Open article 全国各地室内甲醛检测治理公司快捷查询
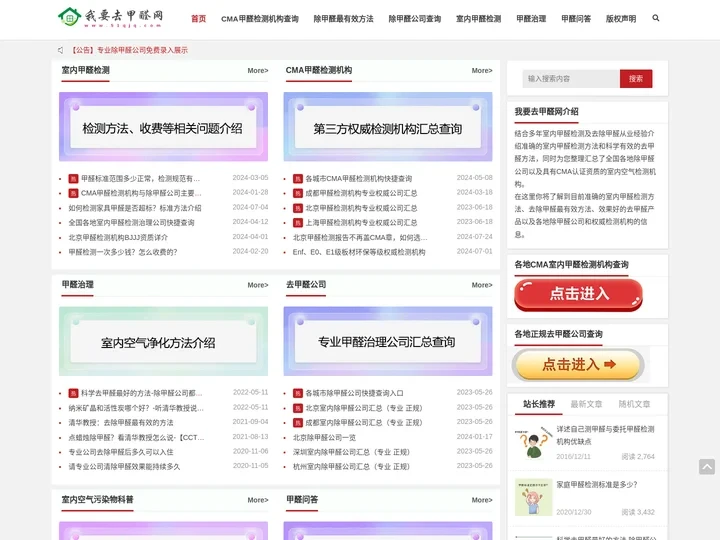This screenshot has width=720, height=540. 131,223
